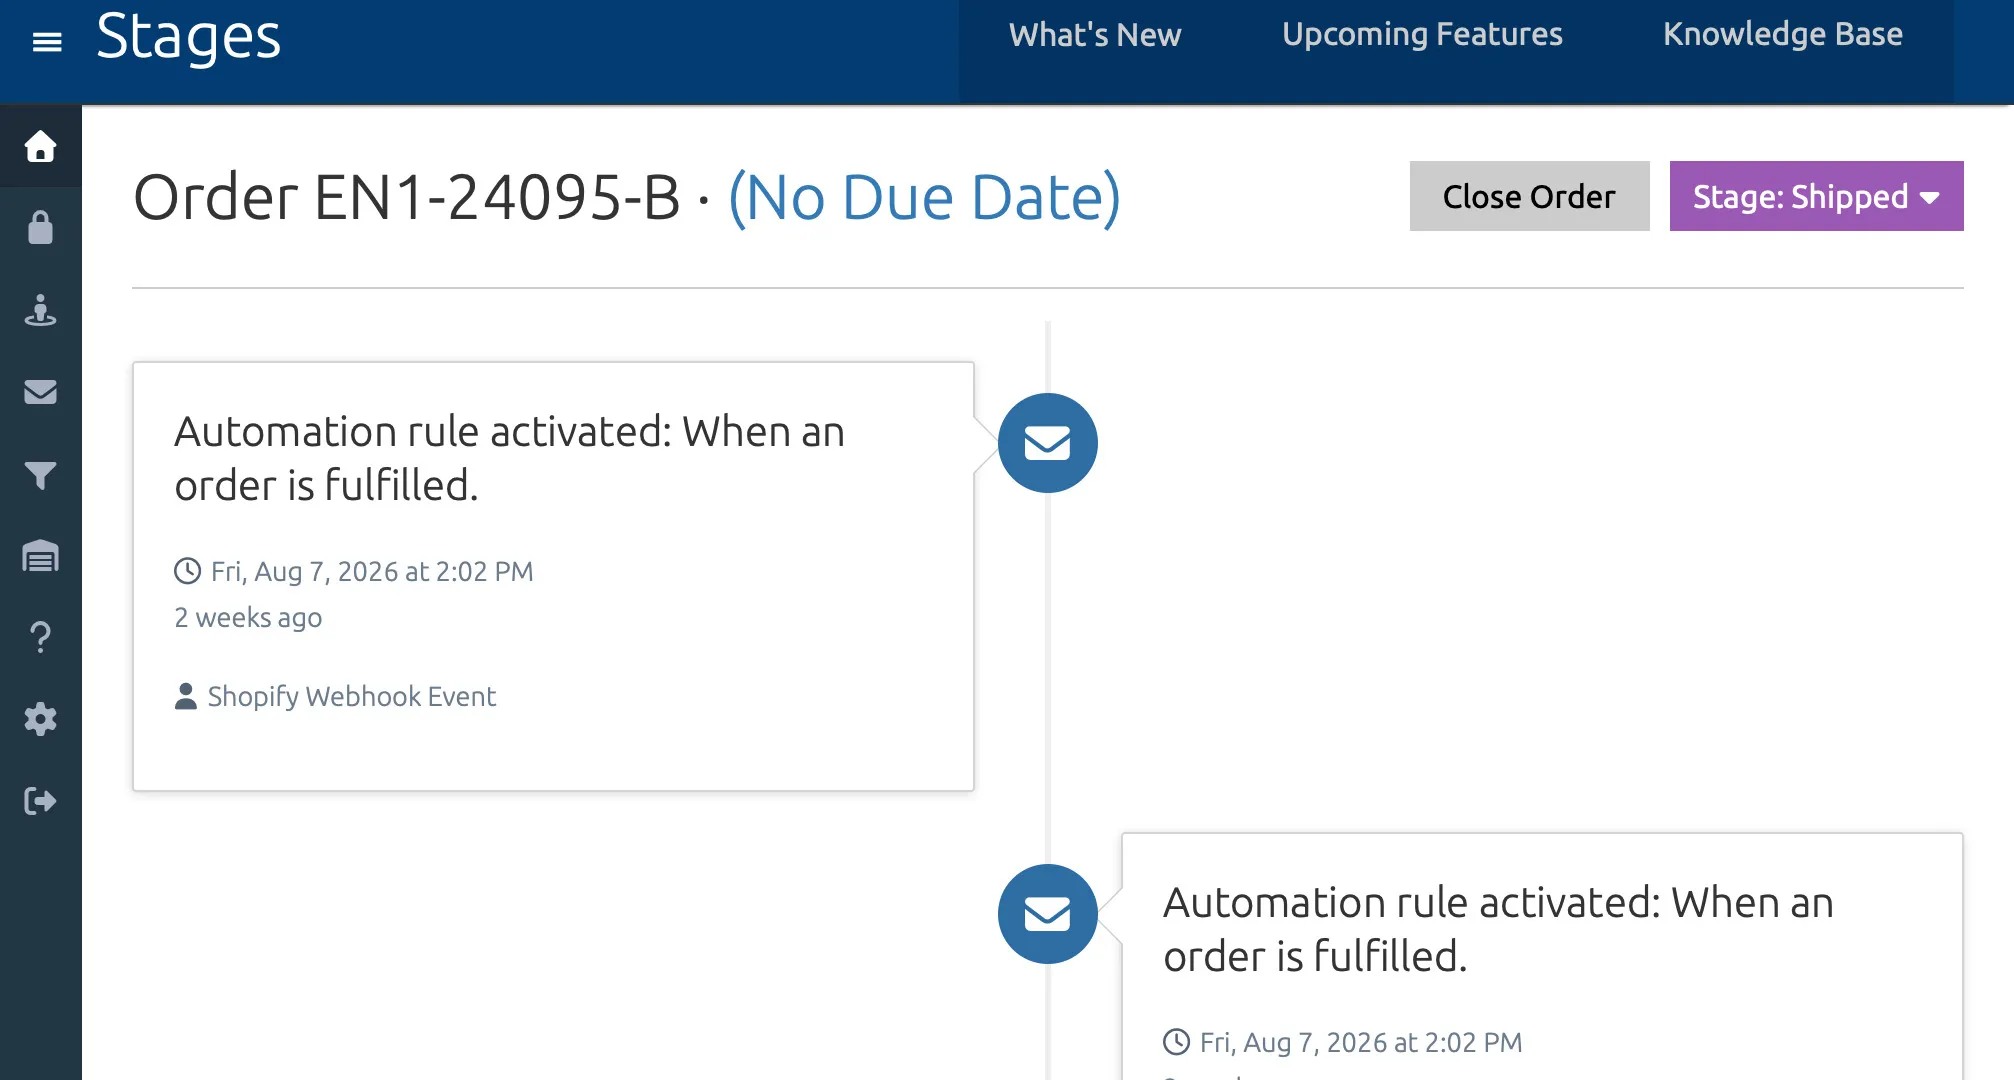Click the (No Due Date) link
This screenshot has height=1080, width=2014.
click(924, 198)
